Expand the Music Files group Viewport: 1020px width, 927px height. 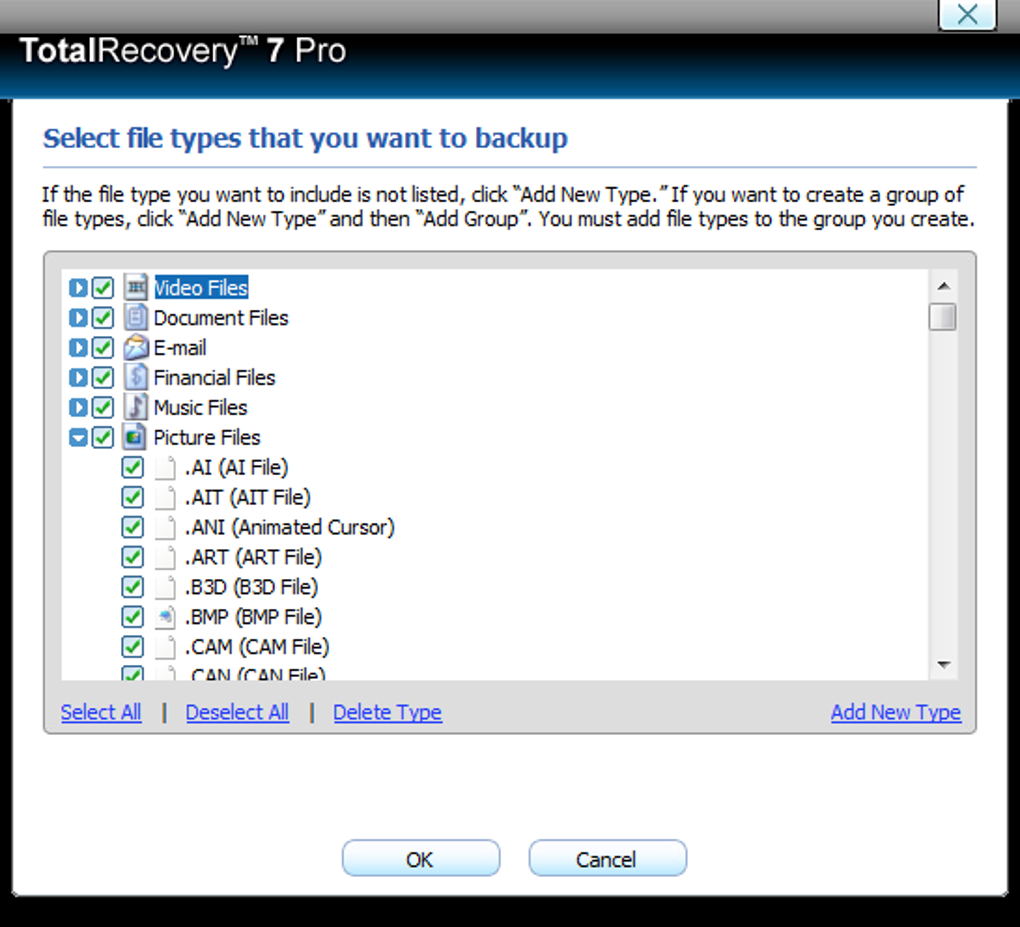78,407
